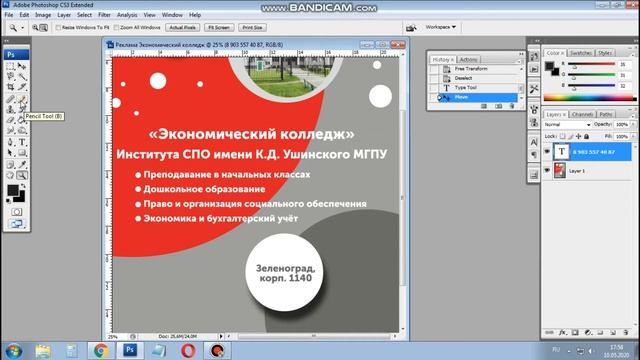The image size is (640, 360).
Task: Select the Lasso tool
Action: click(x=10, y=76)
